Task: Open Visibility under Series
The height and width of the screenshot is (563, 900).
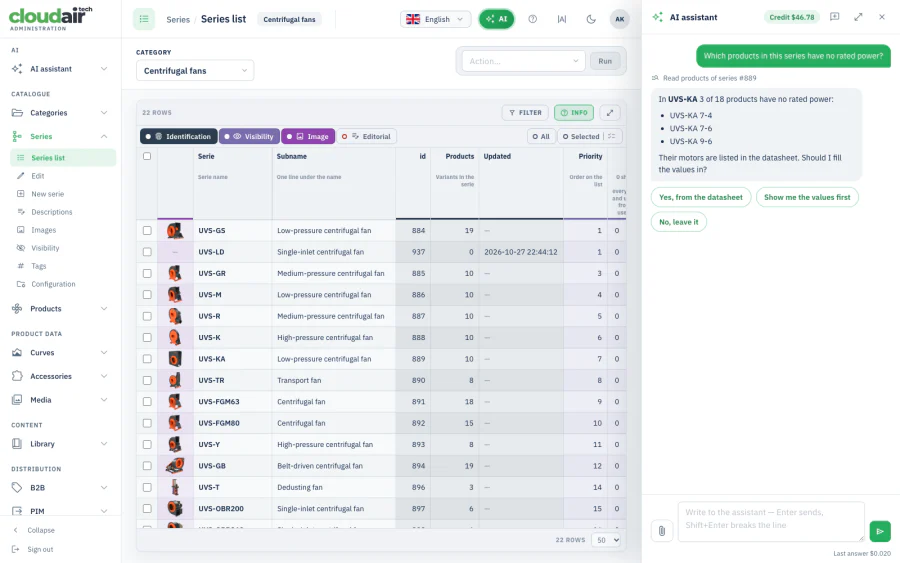Action: 45,248
